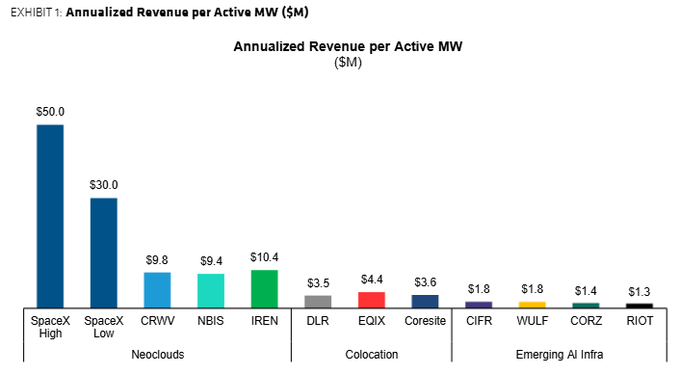Viewport: 680px width, 374px height.
Task: Select the $9.8 value label
Action: (157, 260)
